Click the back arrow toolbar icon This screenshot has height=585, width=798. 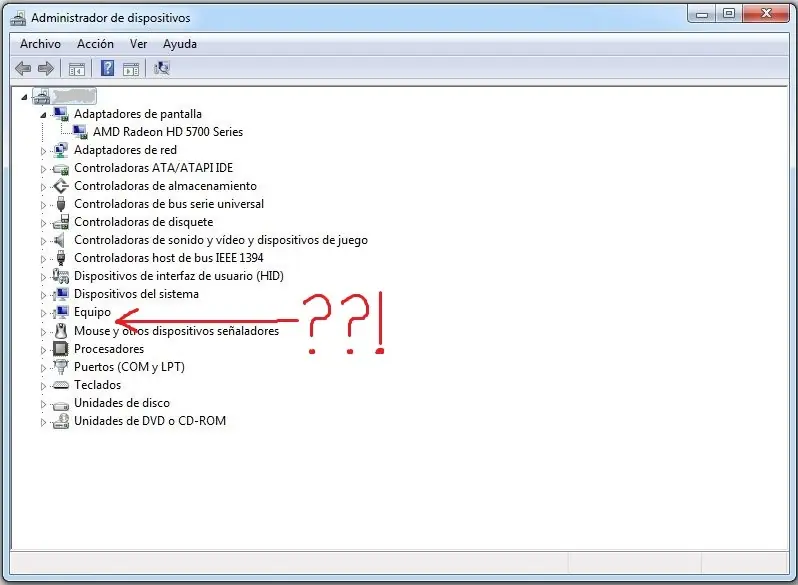pyautogui.click(x=23, y=68)
